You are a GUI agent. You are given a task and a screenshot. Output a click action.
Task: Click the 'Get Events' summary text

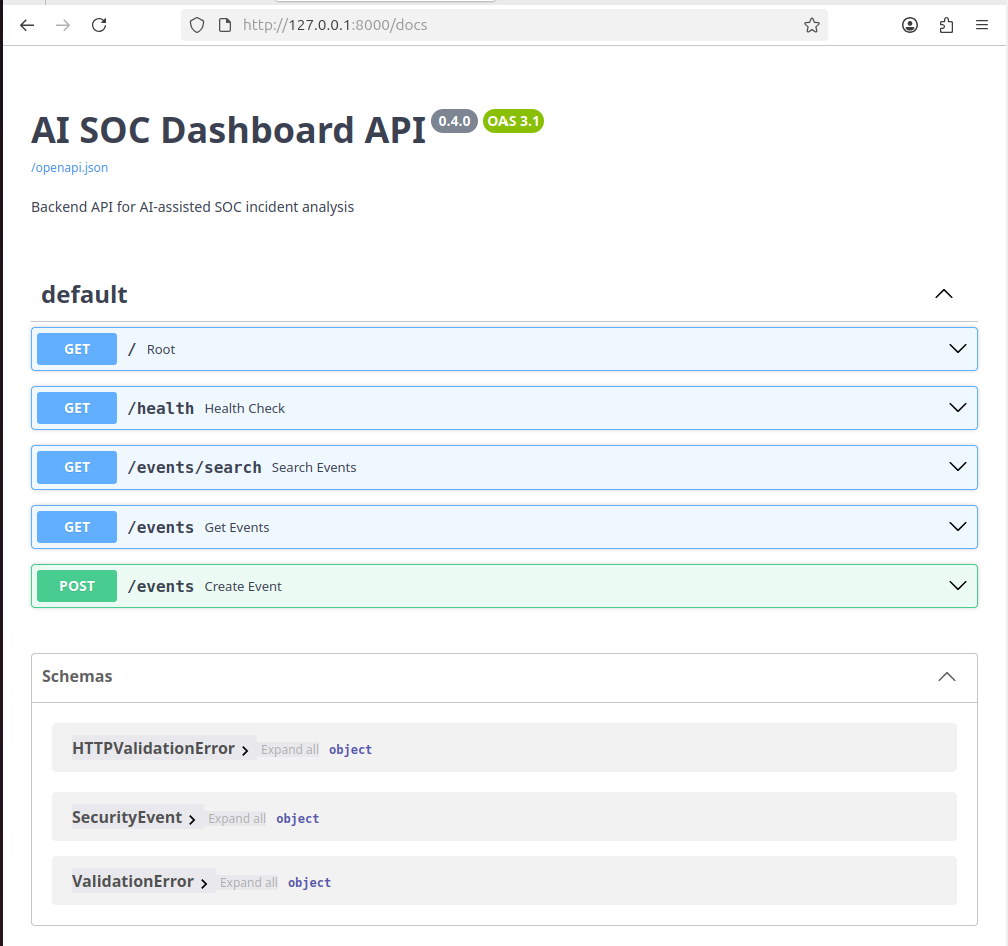(237, 528)
